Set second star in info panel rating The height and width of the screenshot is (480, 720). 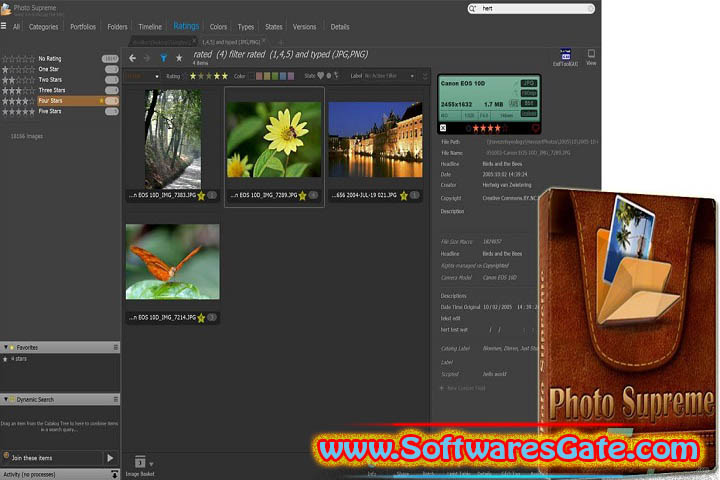point(483,128)
